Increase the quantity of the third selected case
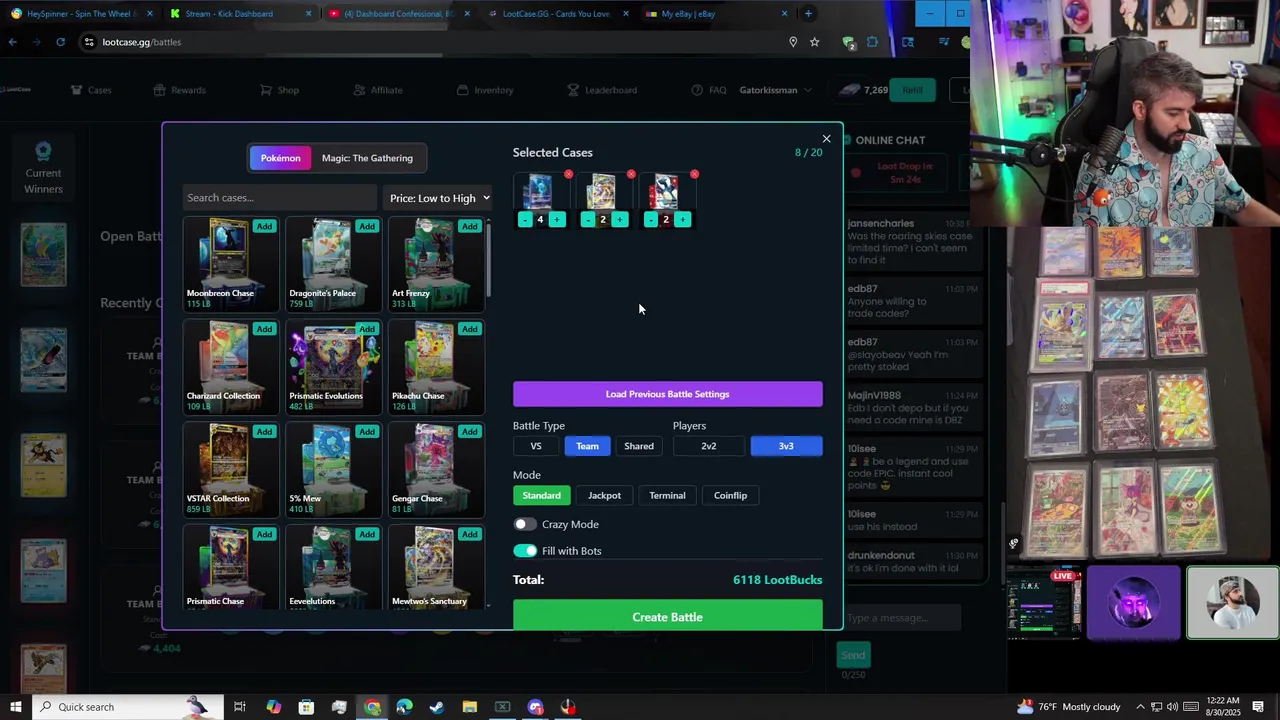 pyautogui.click(x=683, y=220)
